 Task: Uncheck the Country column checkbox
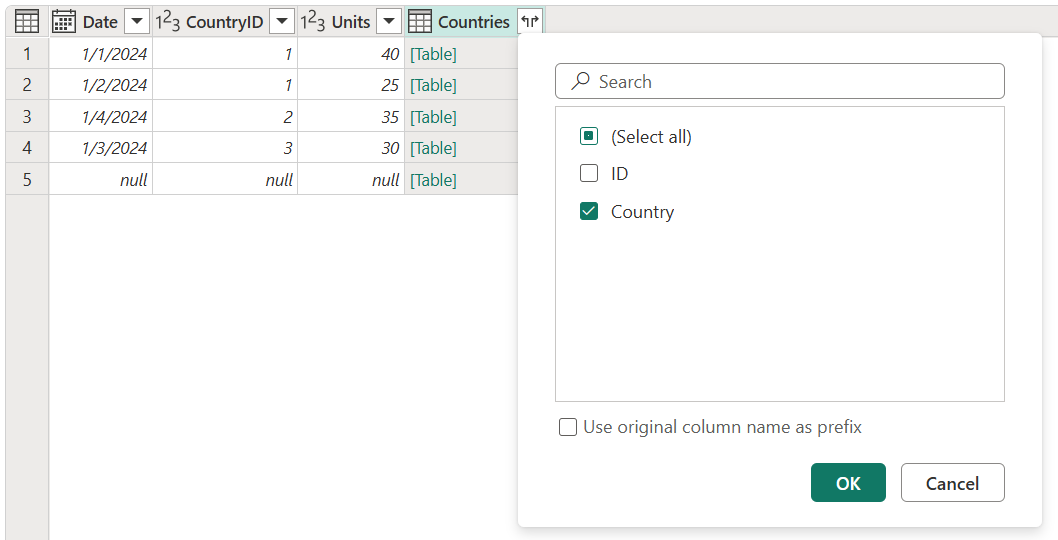click(x=589, y=211)
